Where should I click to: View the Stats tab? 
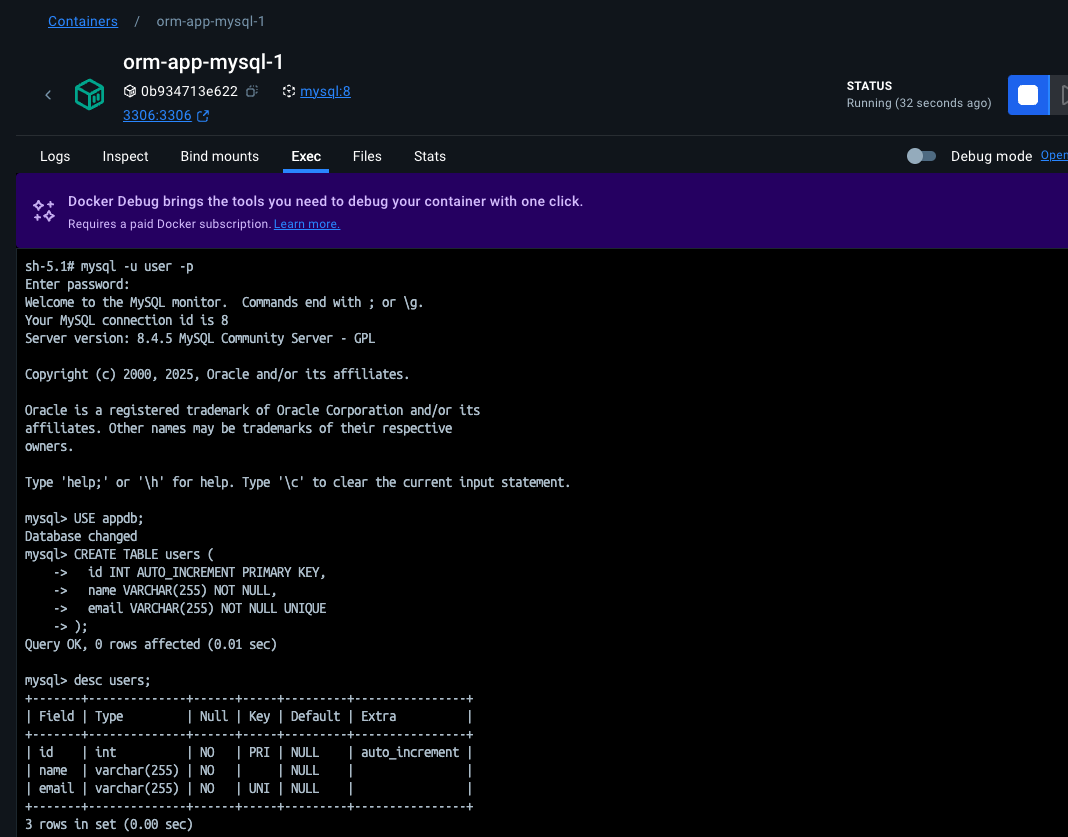(x=430, y=156)
